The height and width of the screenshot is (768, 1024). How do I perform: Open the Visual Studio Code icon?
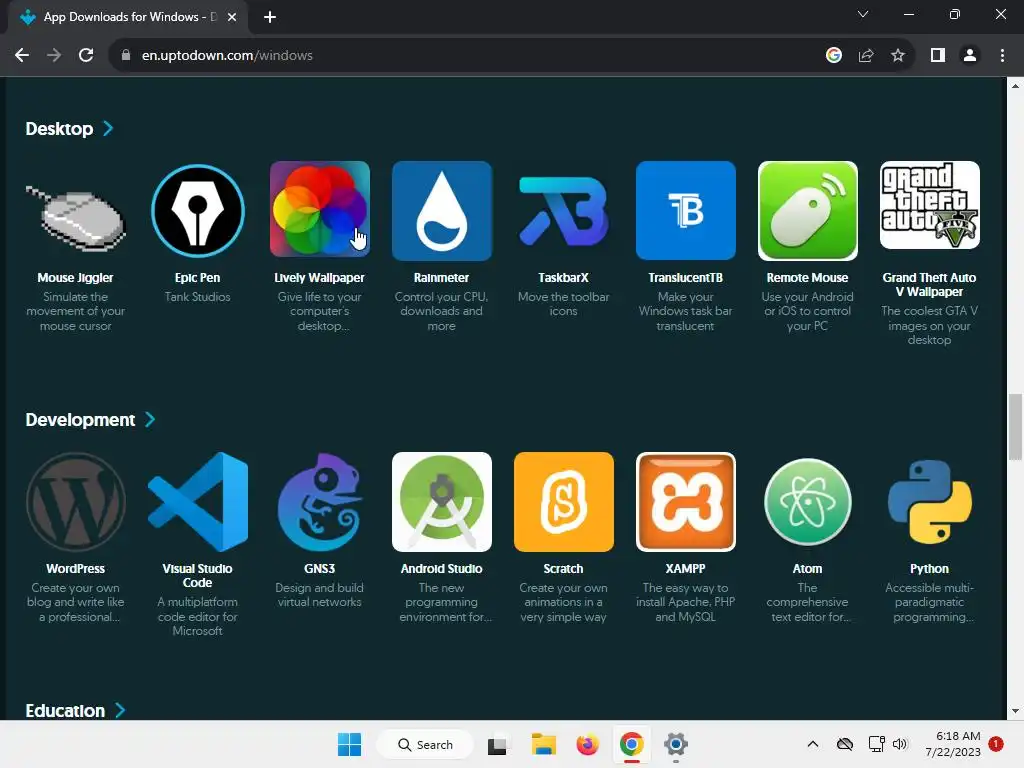coord(198,502)
